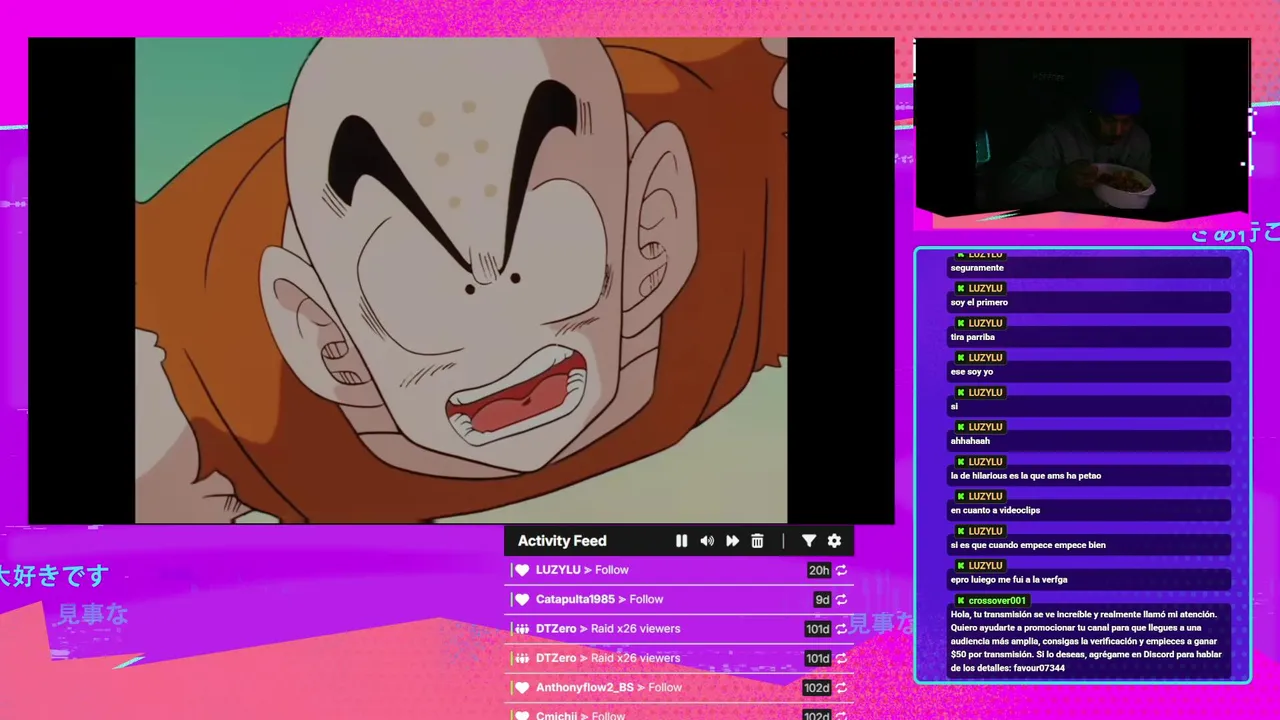Replay the LUZYLU follow alert
Viewport: 1280px width, 720px height.
coord(842,570)
